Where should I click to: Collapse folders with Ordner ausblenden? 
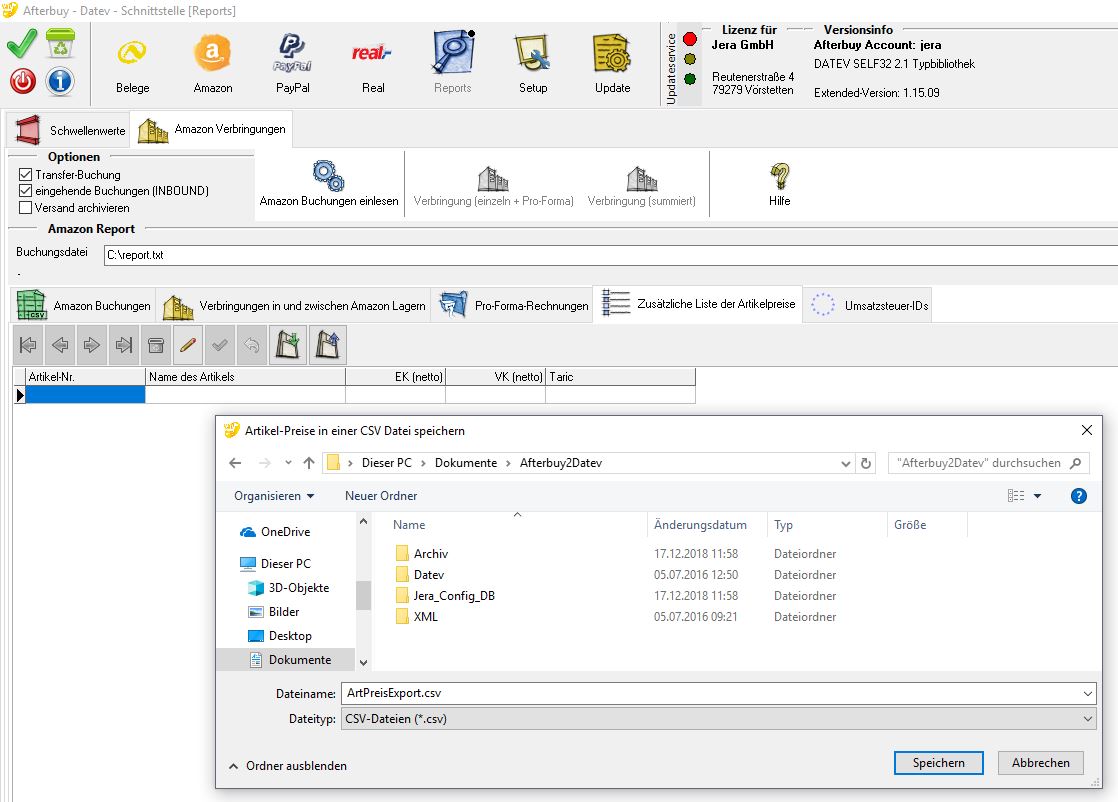pos(287,766)
